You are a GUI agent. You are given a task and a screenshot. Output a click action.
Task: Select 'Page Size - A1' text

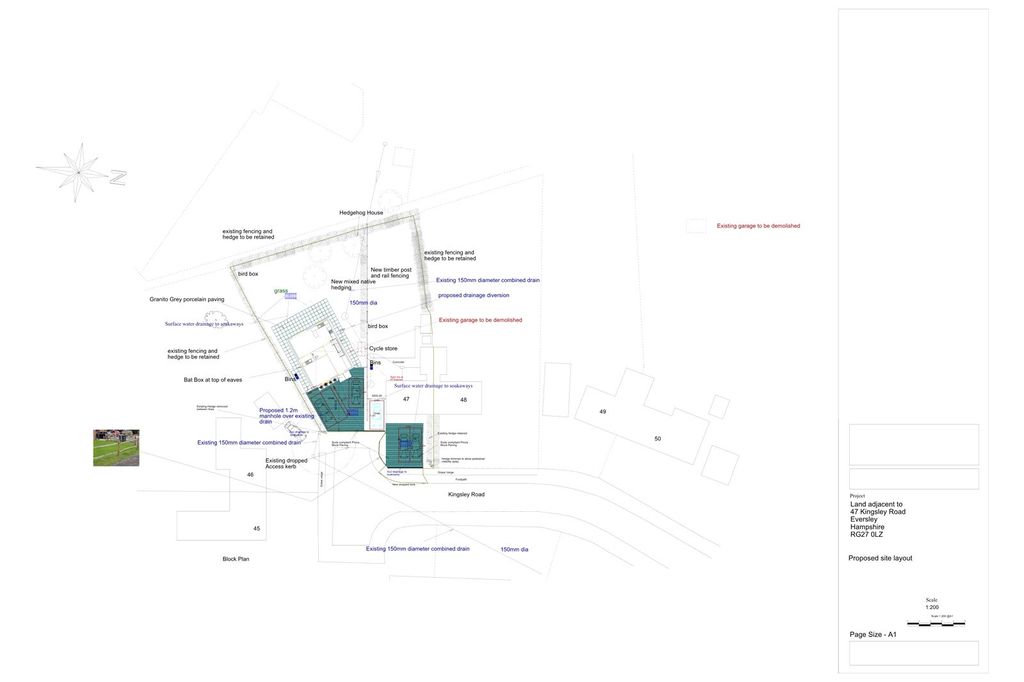[x=873, y=635]
